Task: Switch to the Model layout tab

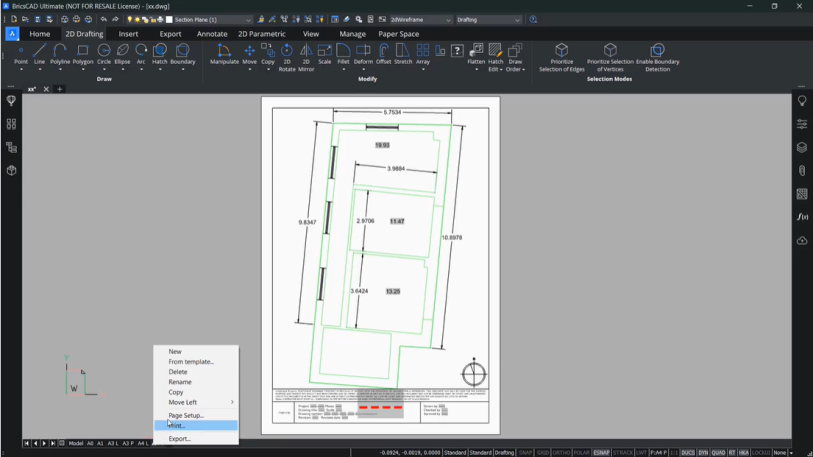Action: (76, 443)
